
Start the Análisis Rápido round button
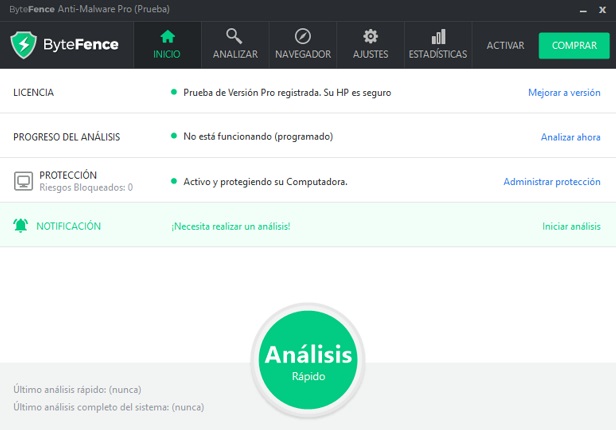[x=308, y=360]
